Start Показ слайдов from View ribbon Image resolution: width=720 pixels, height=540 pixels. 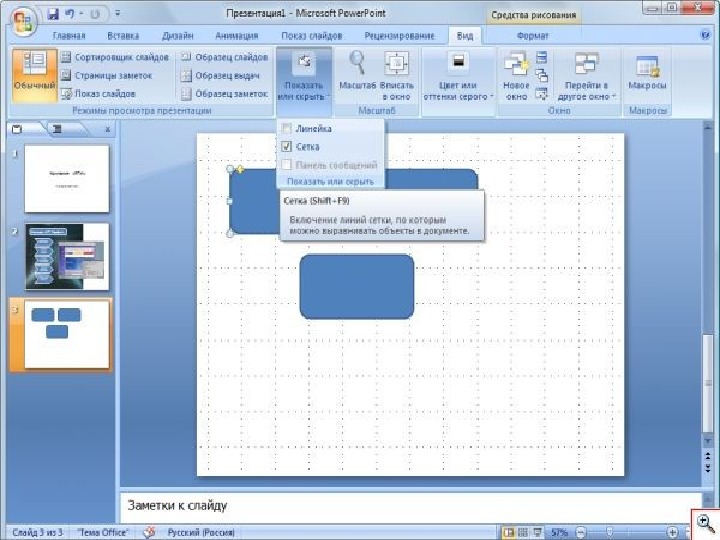pos(98,94)
